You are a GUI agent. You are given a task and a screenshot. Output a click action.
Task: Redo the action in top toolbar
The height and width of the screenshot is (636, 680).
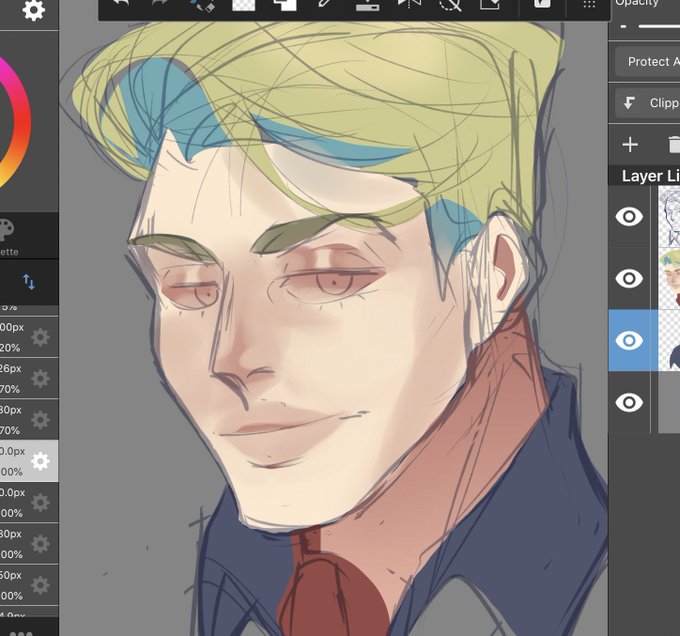160,4
